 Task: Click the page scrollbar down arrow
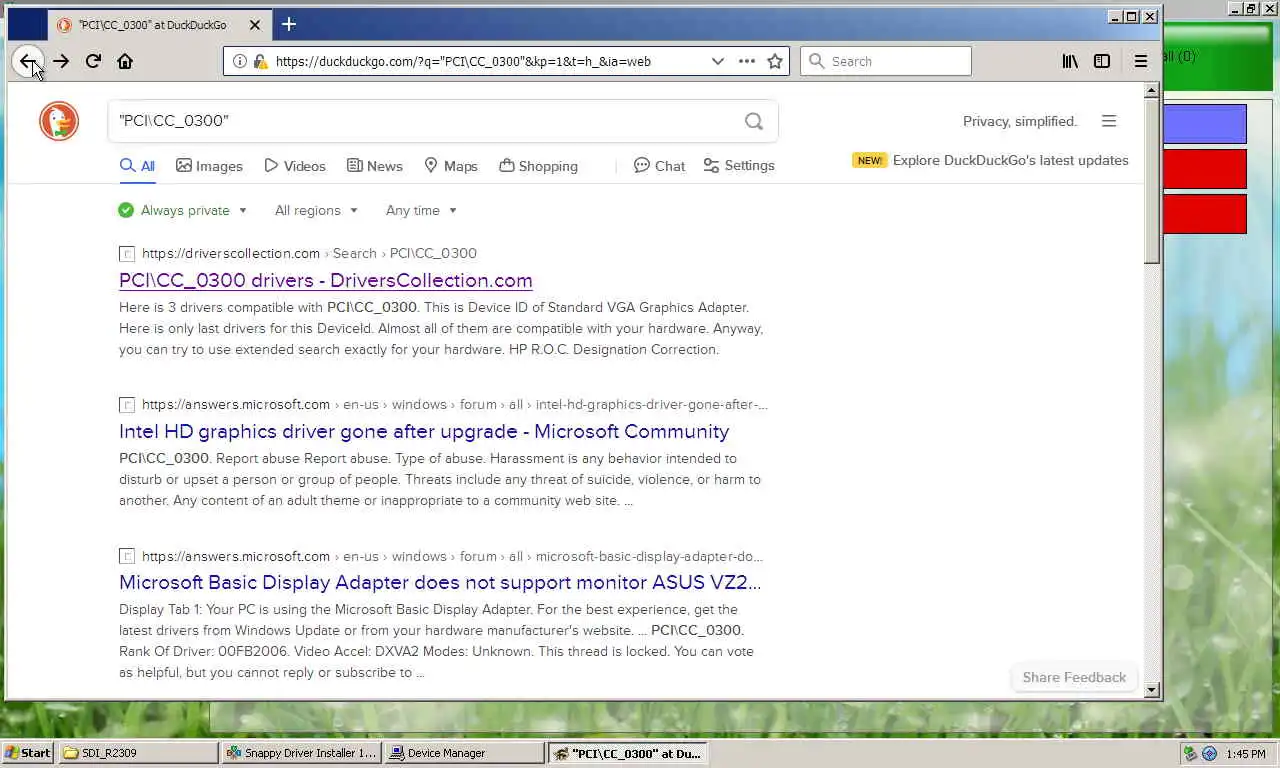point(1151,689)
